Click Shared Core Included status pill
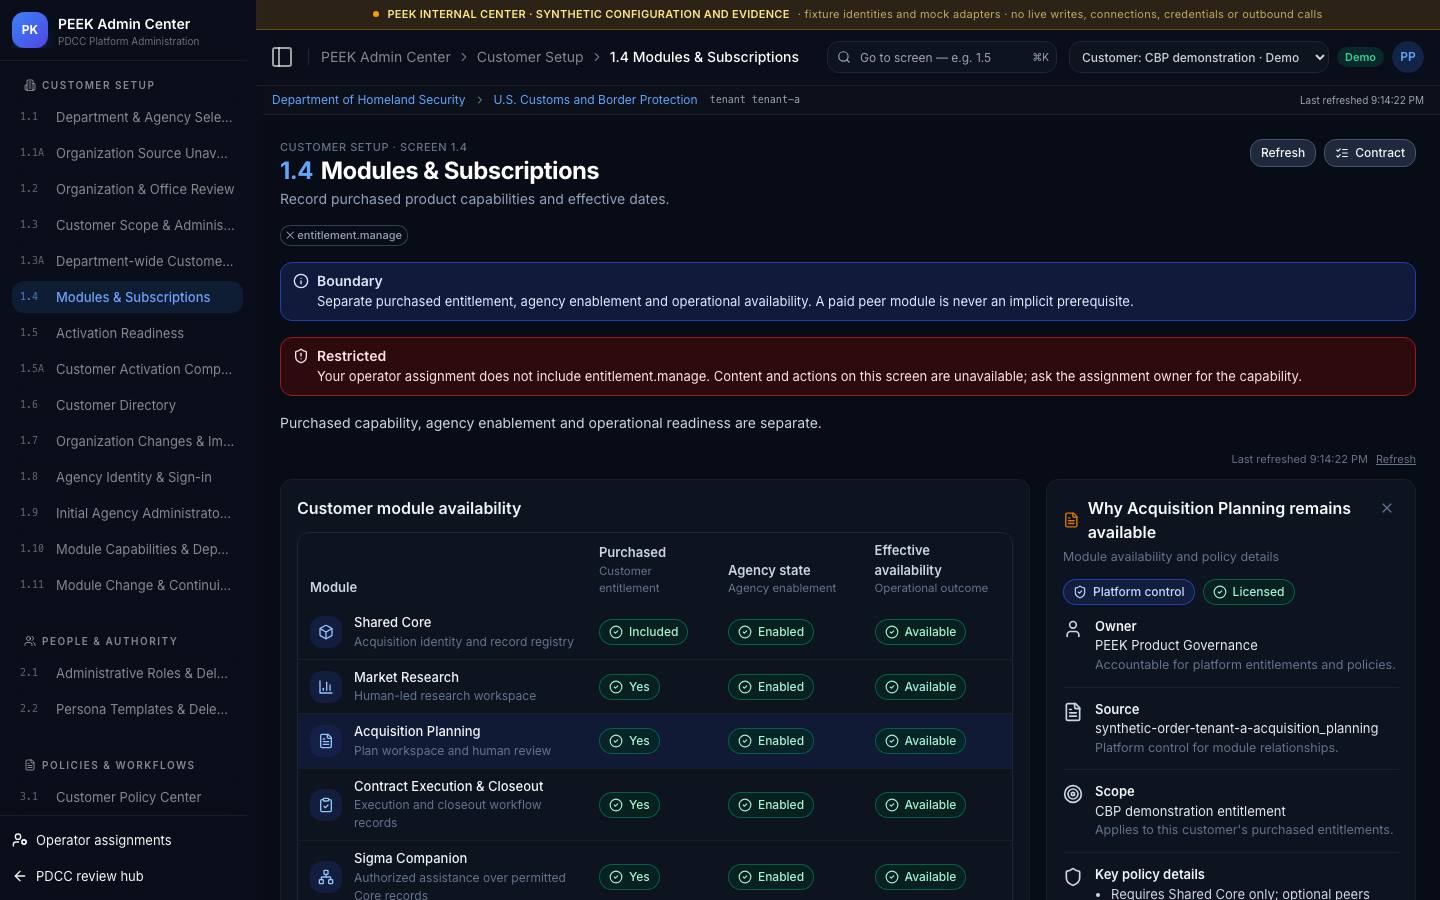 [643, 632]
